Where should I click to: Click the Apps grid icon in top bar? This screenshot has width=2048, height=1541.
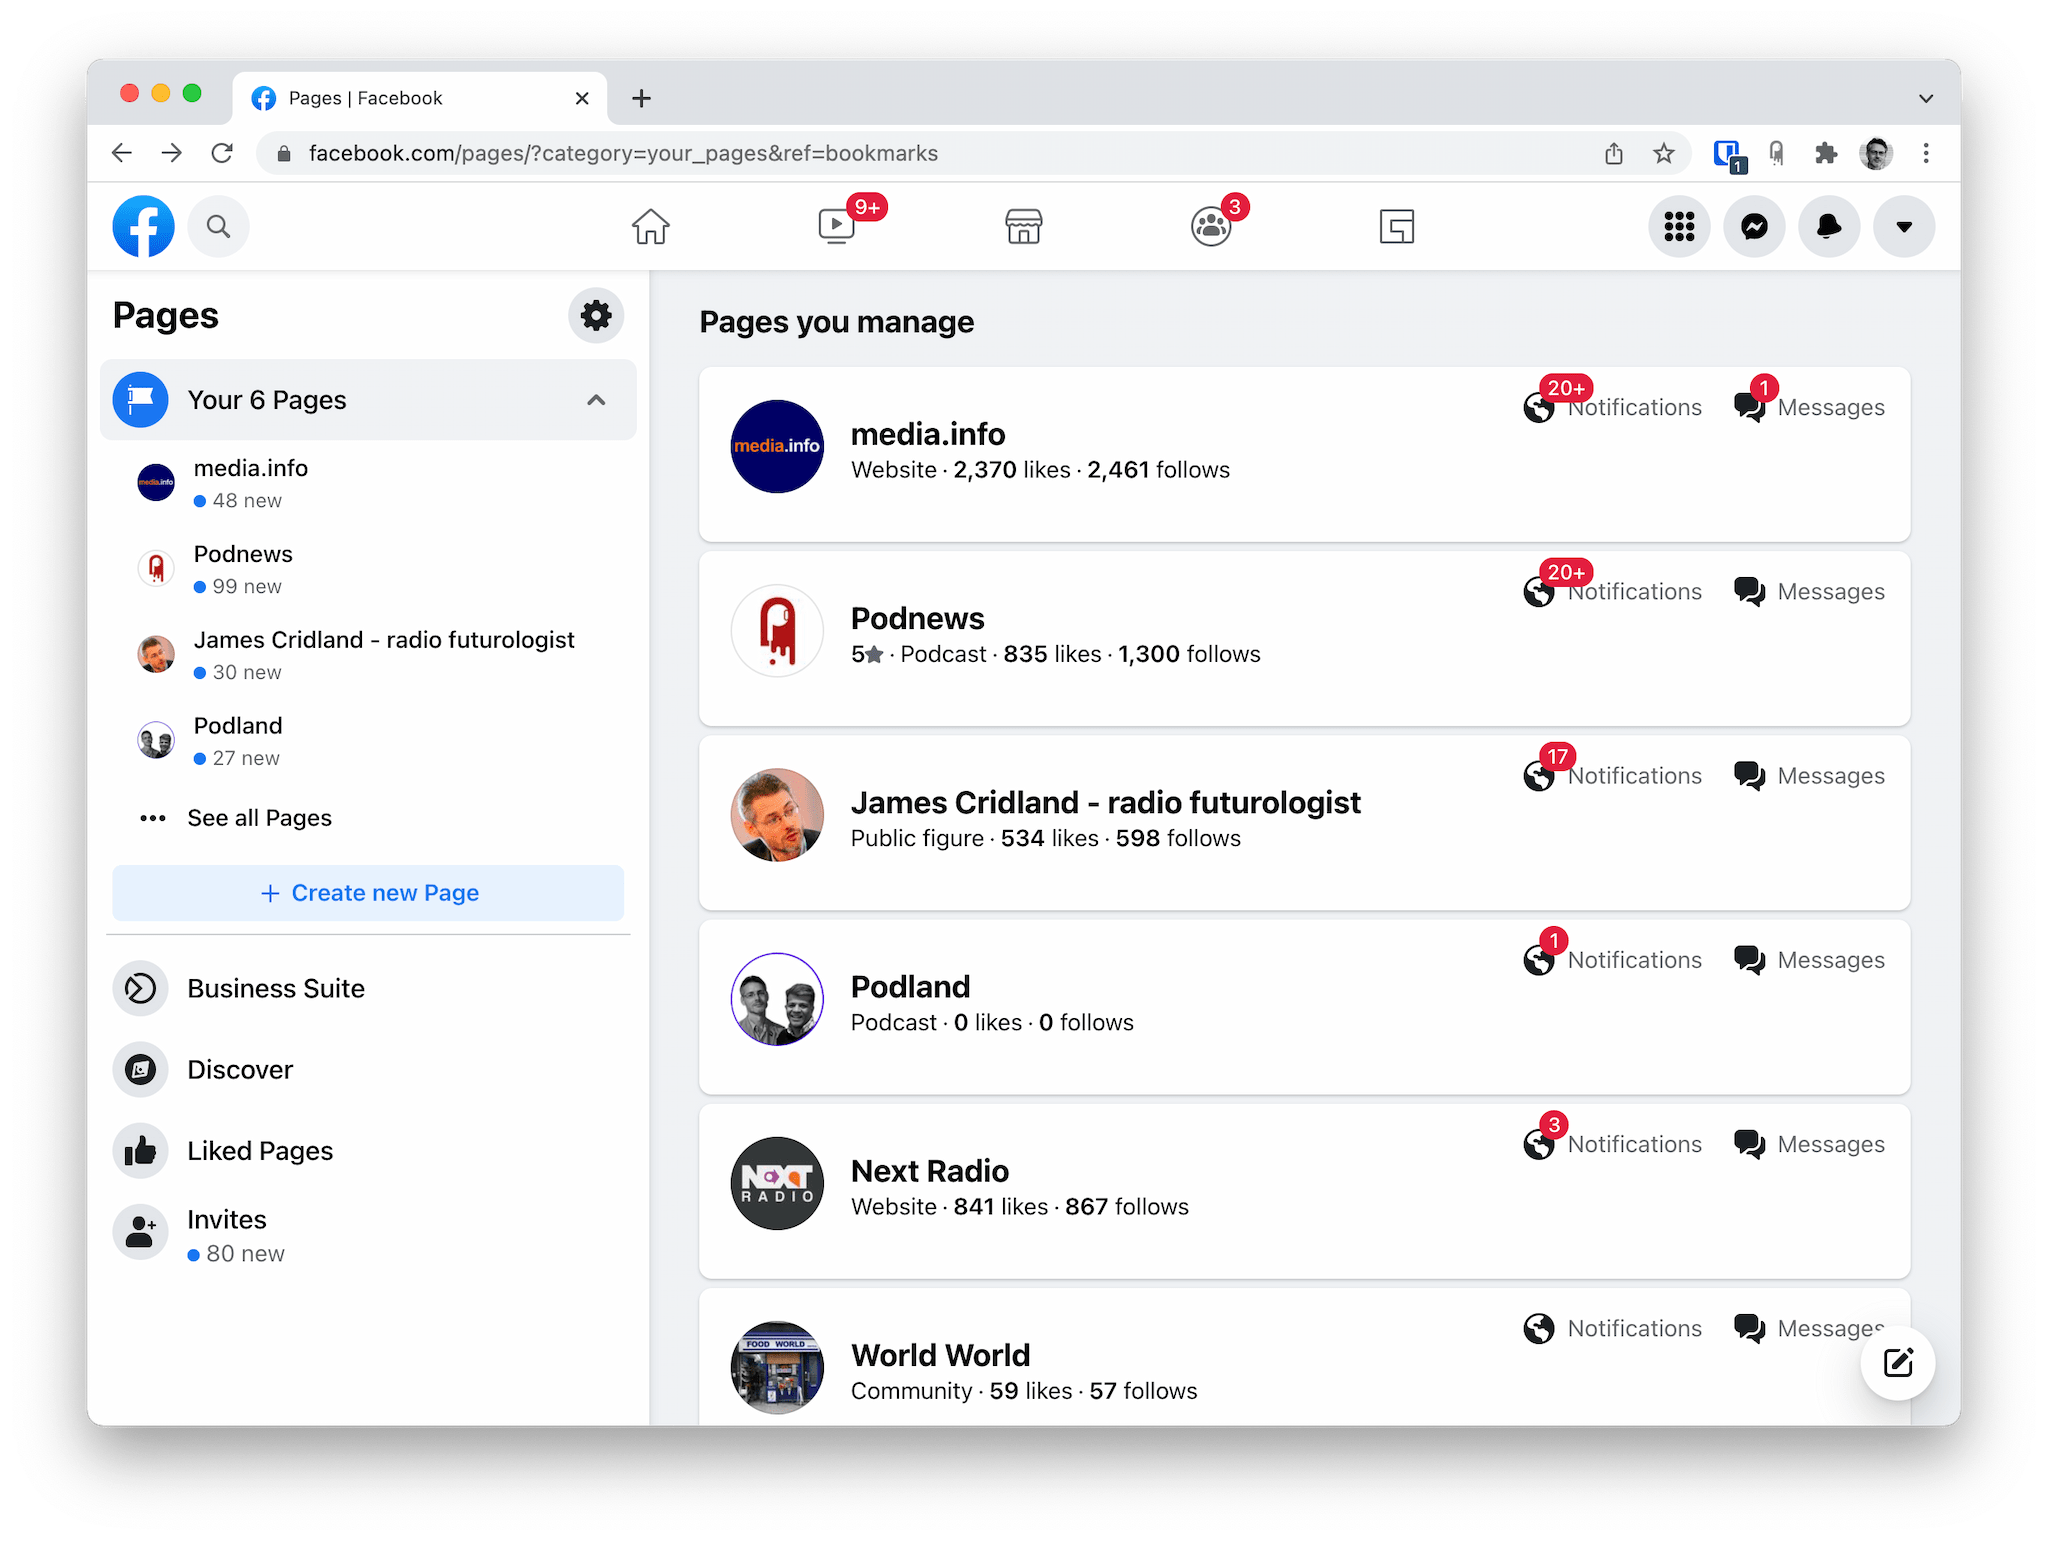point(1679,225)
